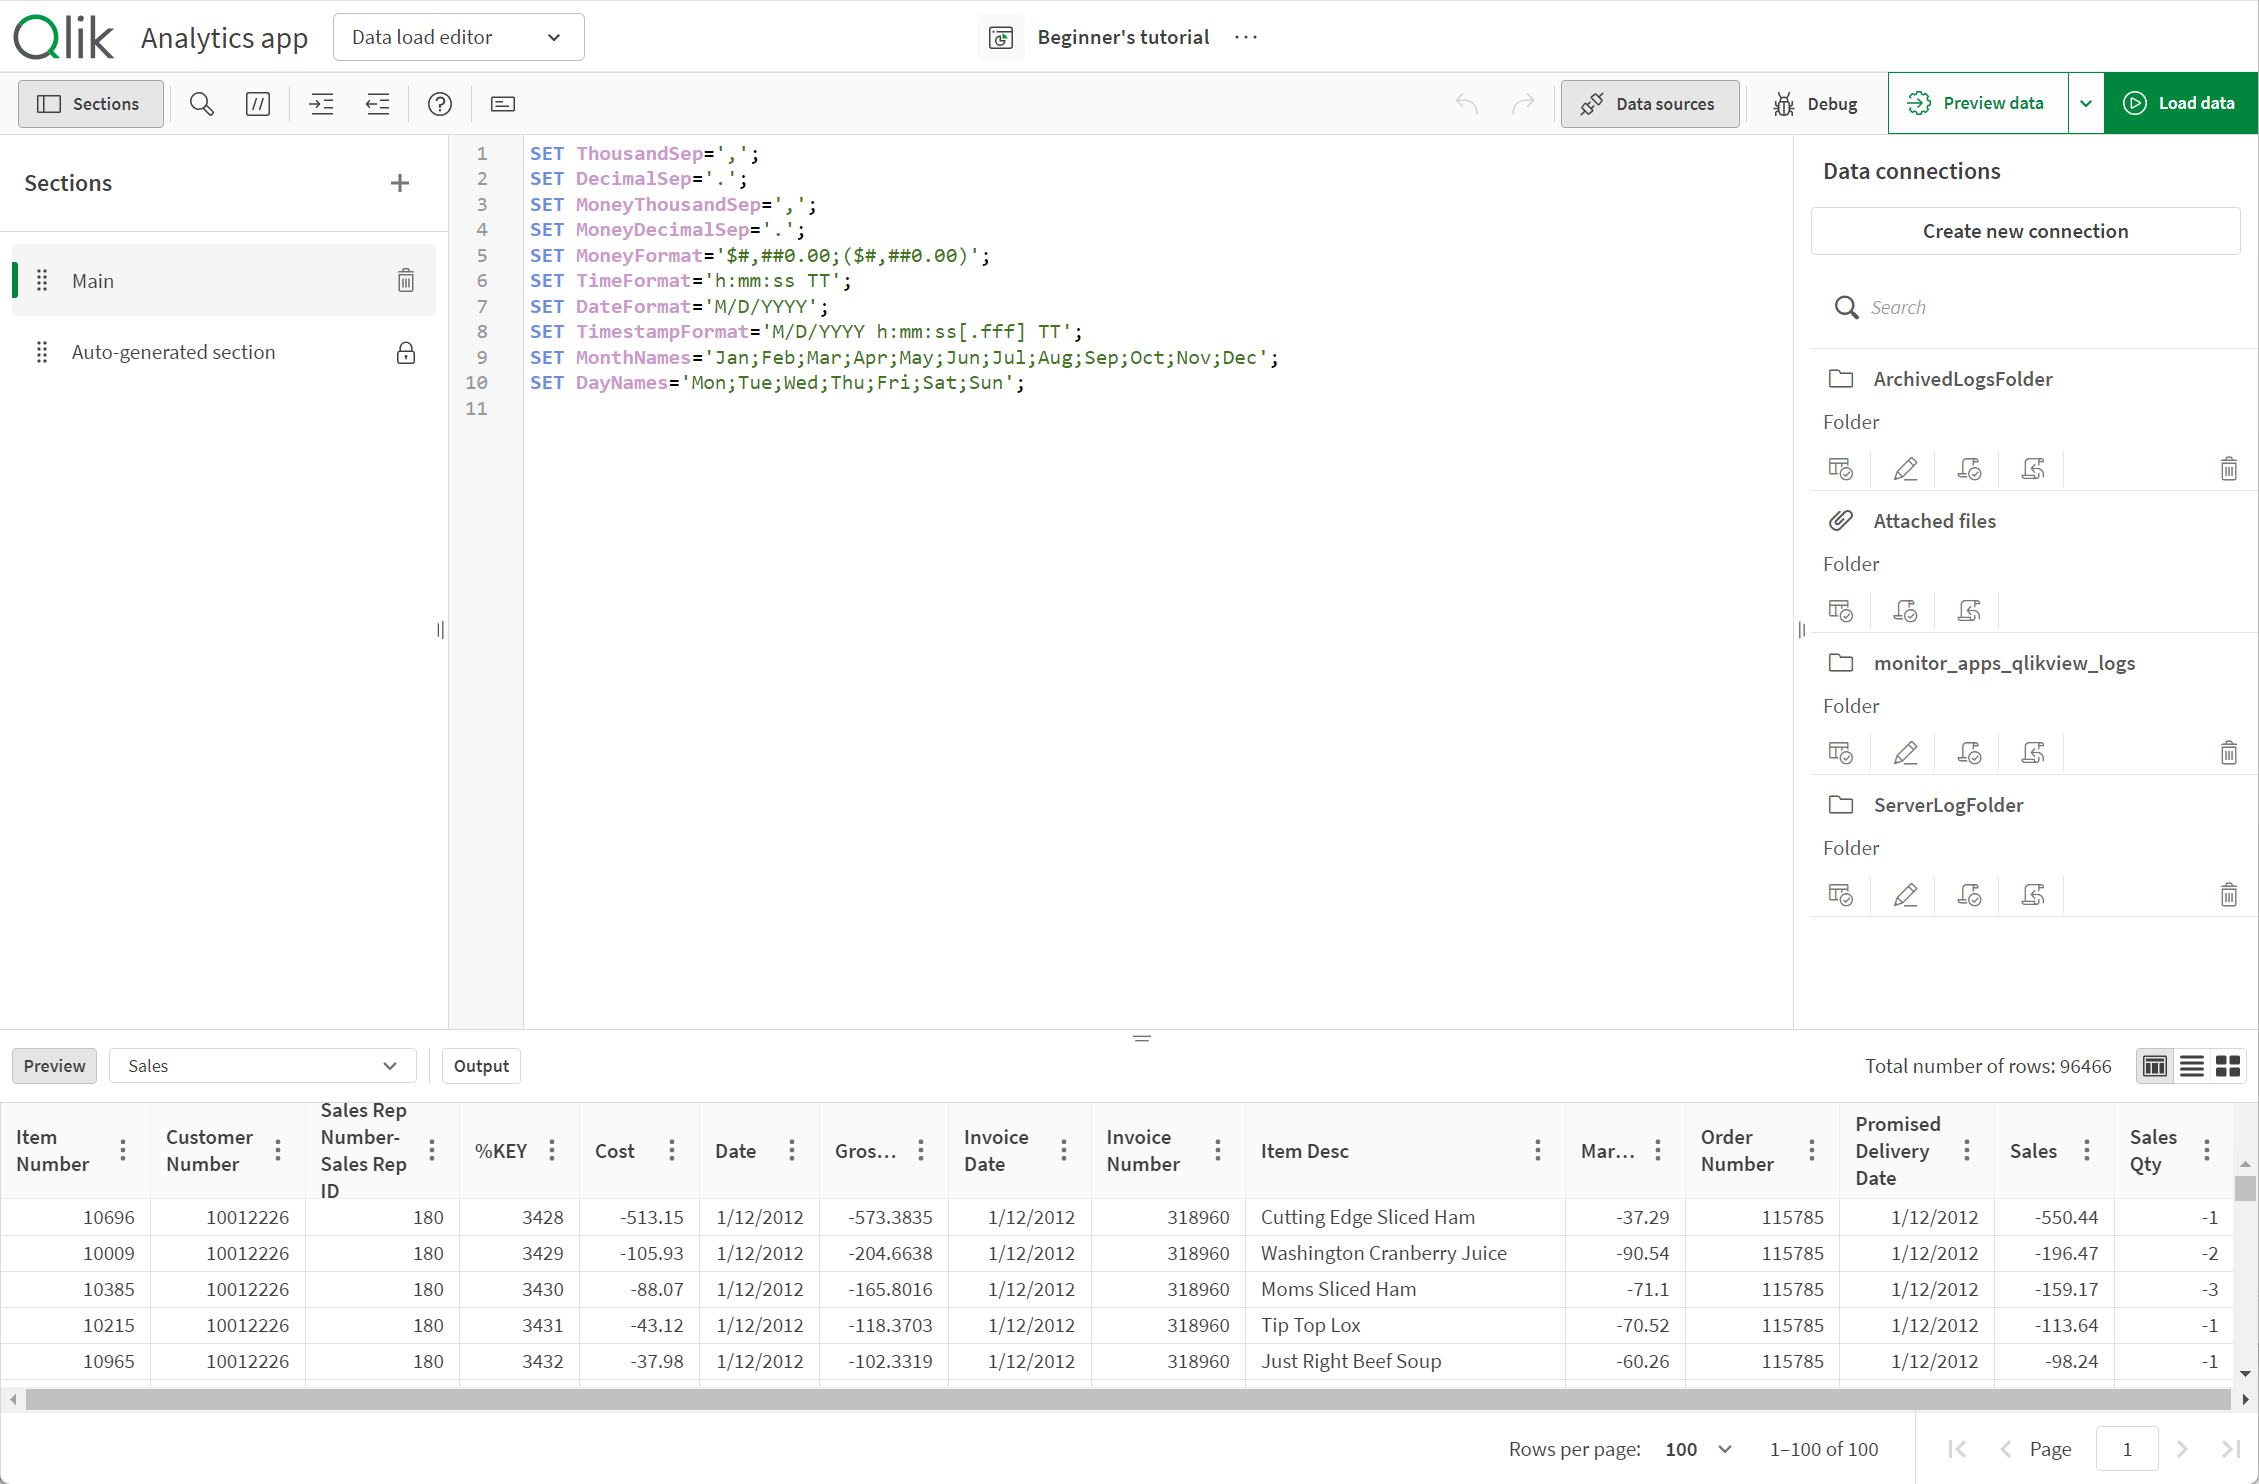Create a new data connection

point(2025,231)
